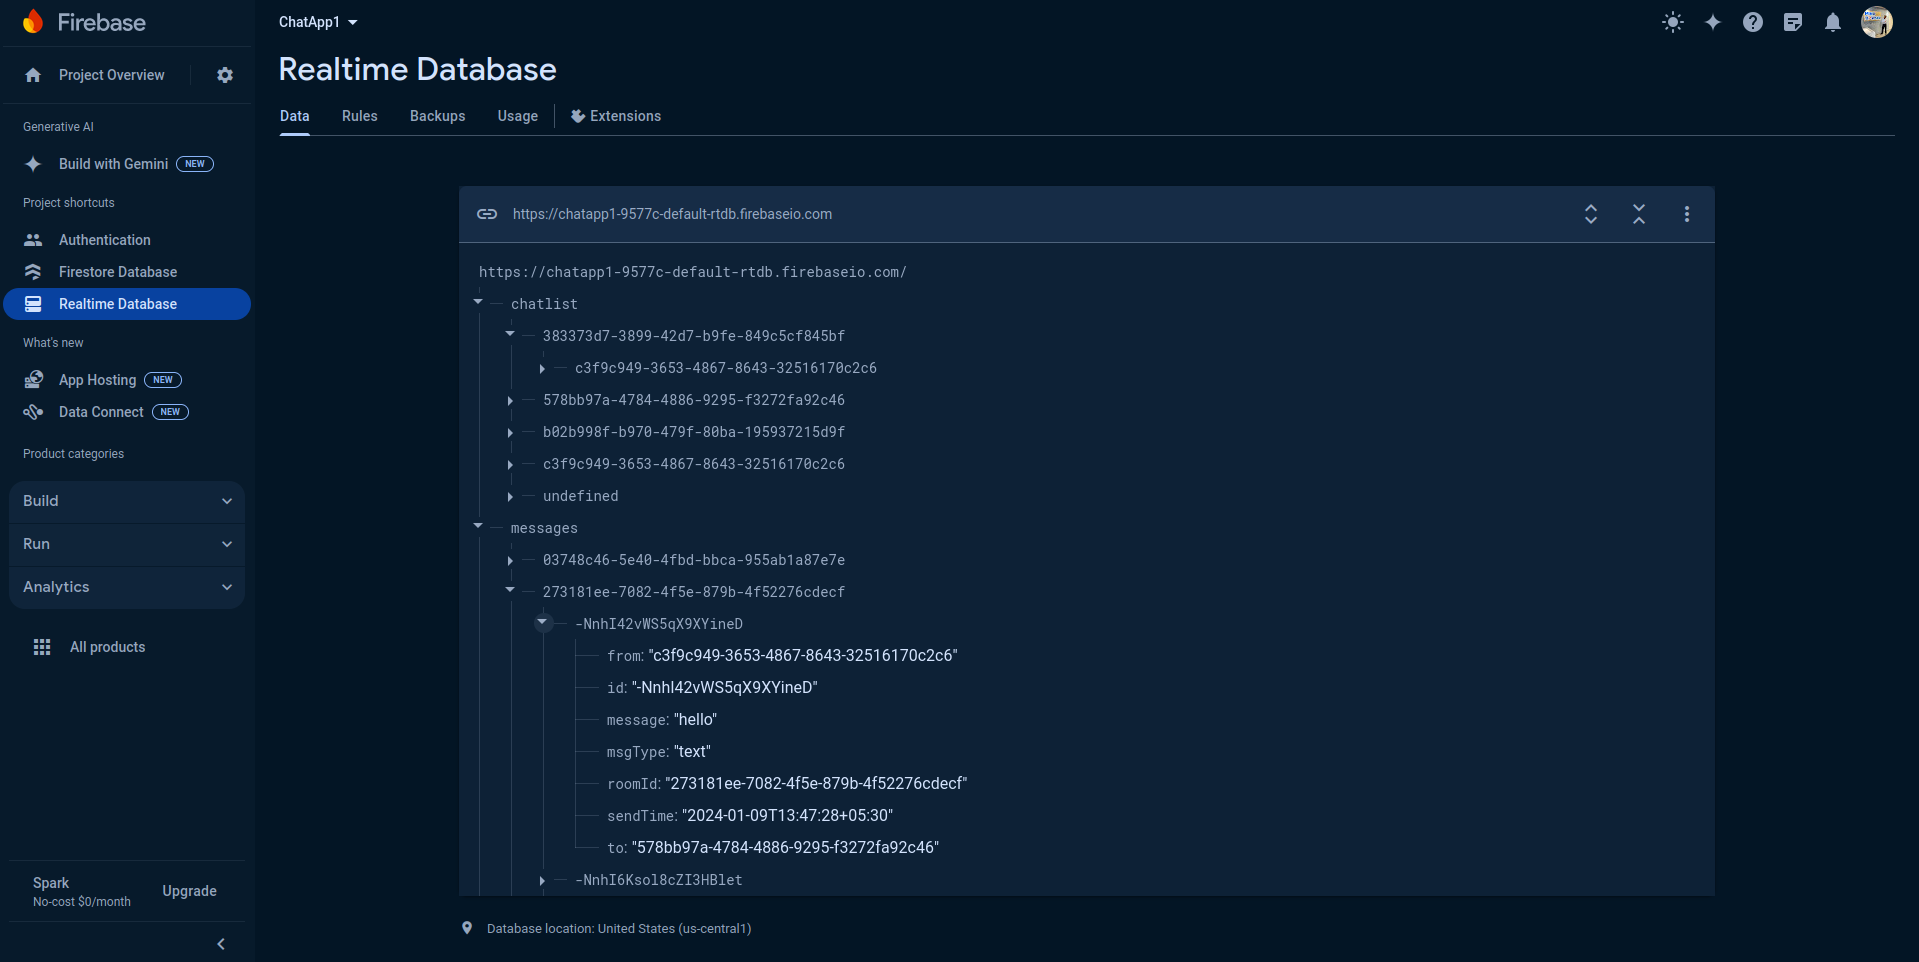1919x962 pixels.
Task: Copy the database link with the link icon
Action: [x=487, y=214]
